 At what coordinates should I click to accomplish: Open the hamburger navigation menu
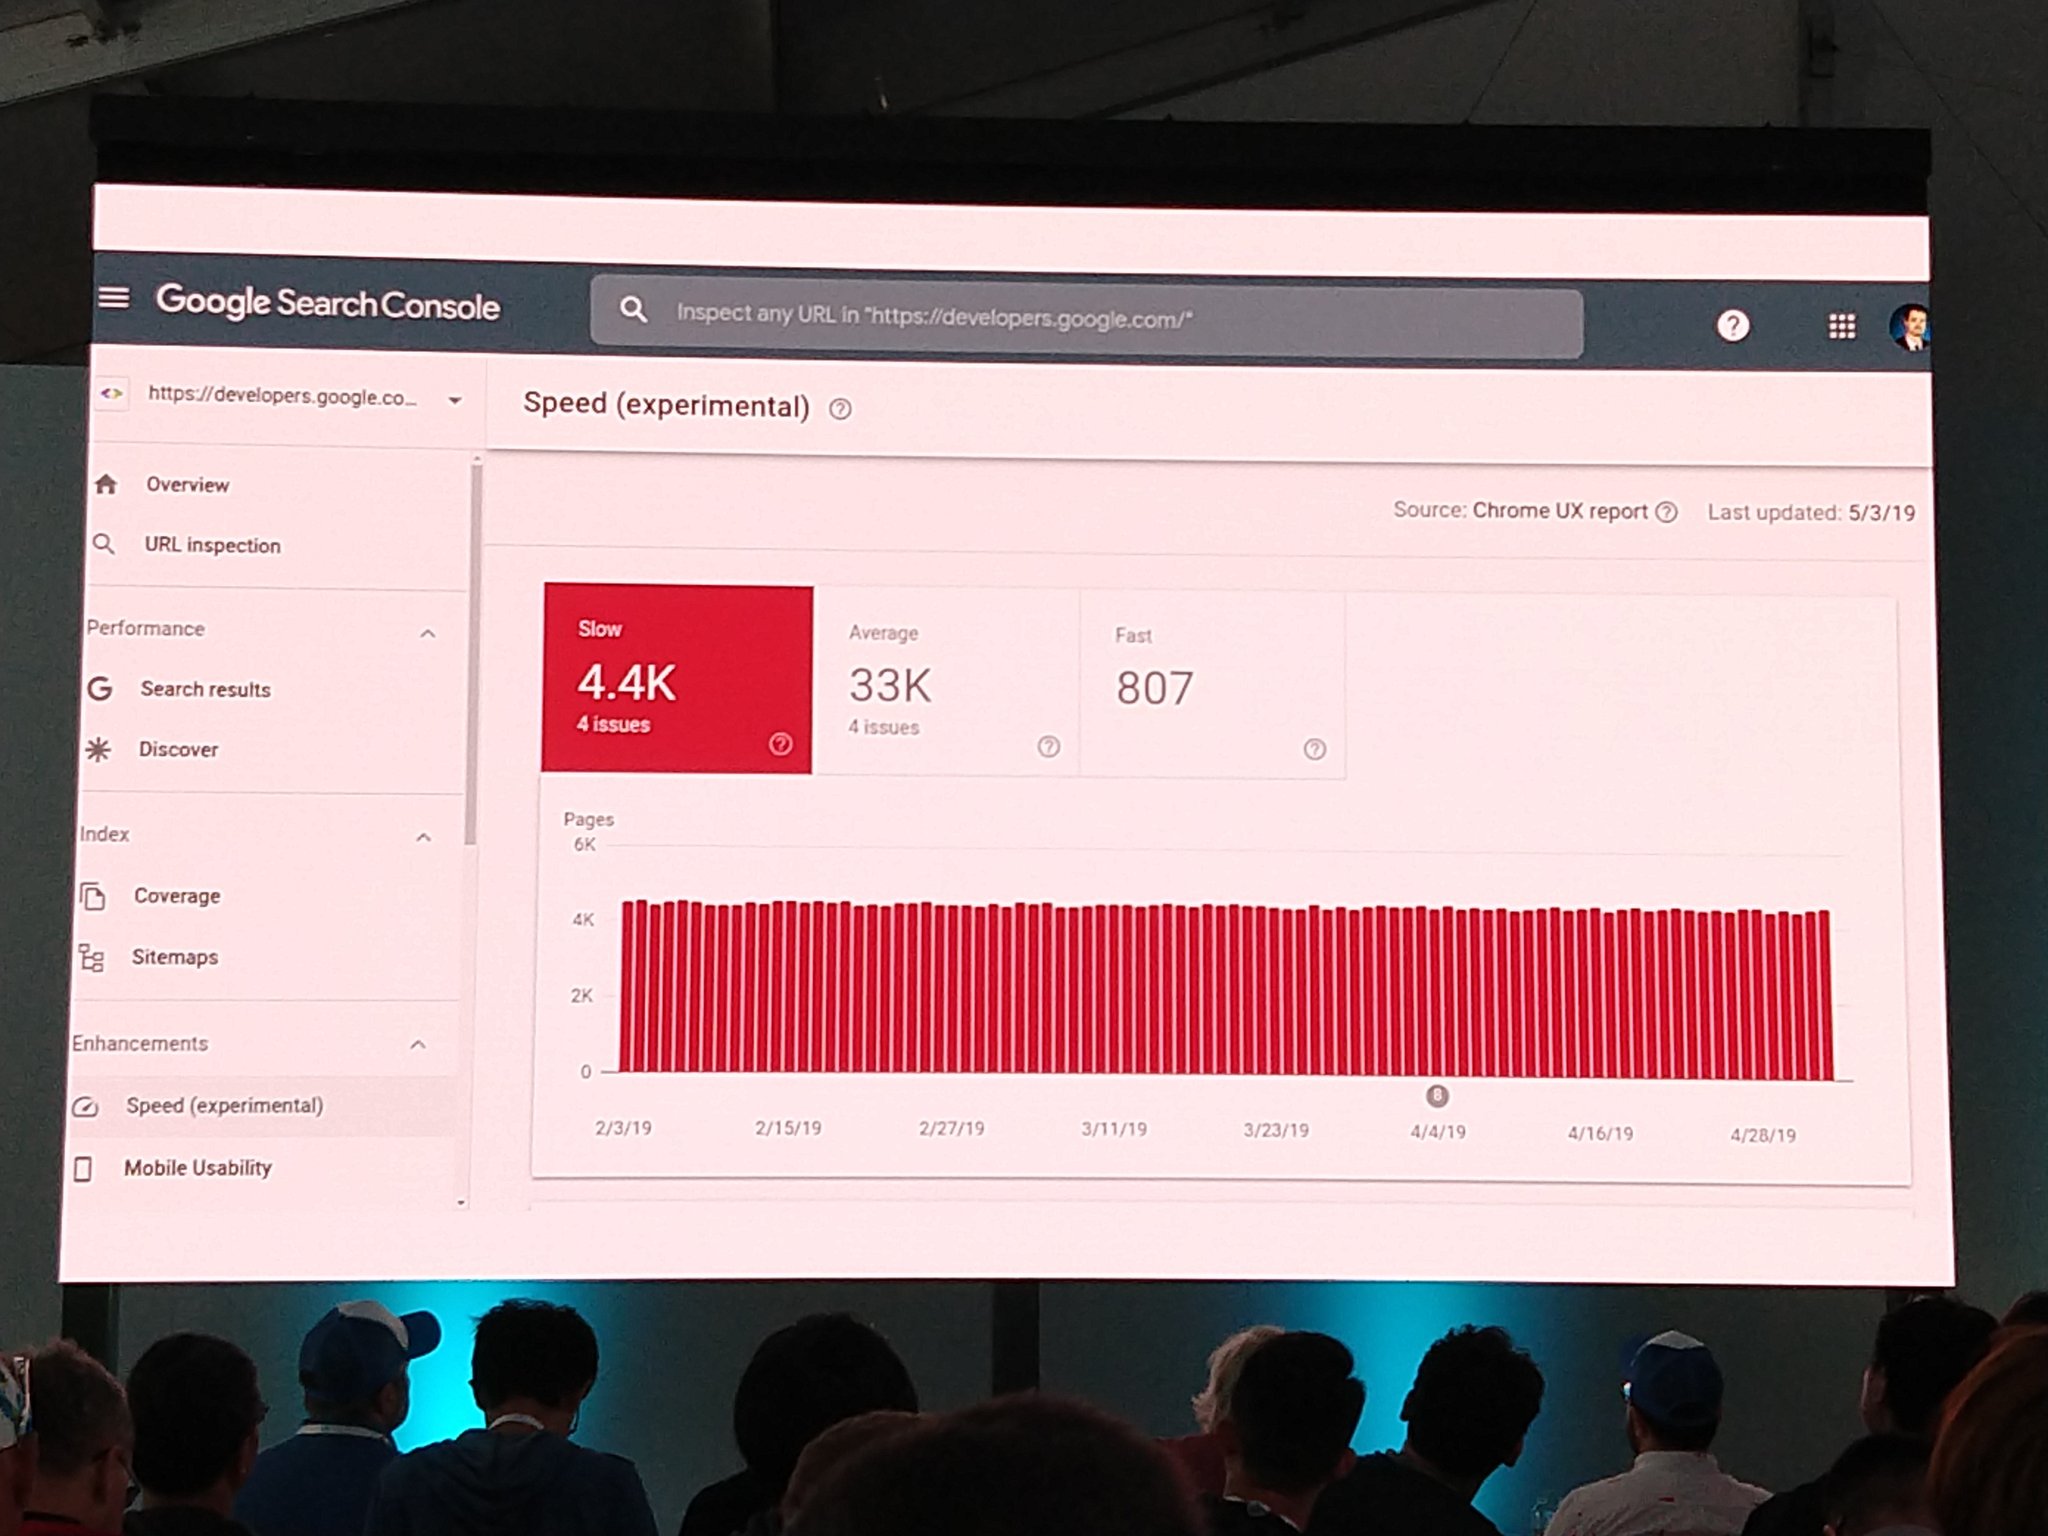[114, 297]
